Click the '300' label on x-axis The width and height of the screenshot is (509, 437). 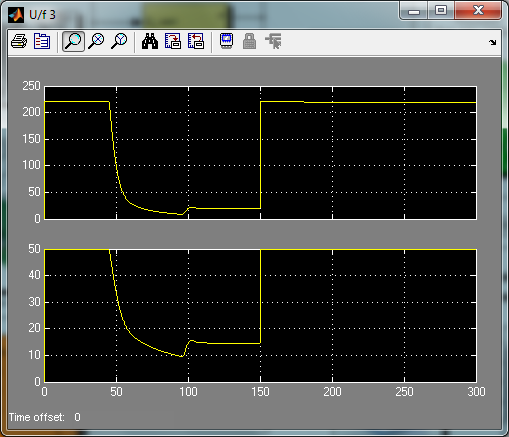point(476,392)
